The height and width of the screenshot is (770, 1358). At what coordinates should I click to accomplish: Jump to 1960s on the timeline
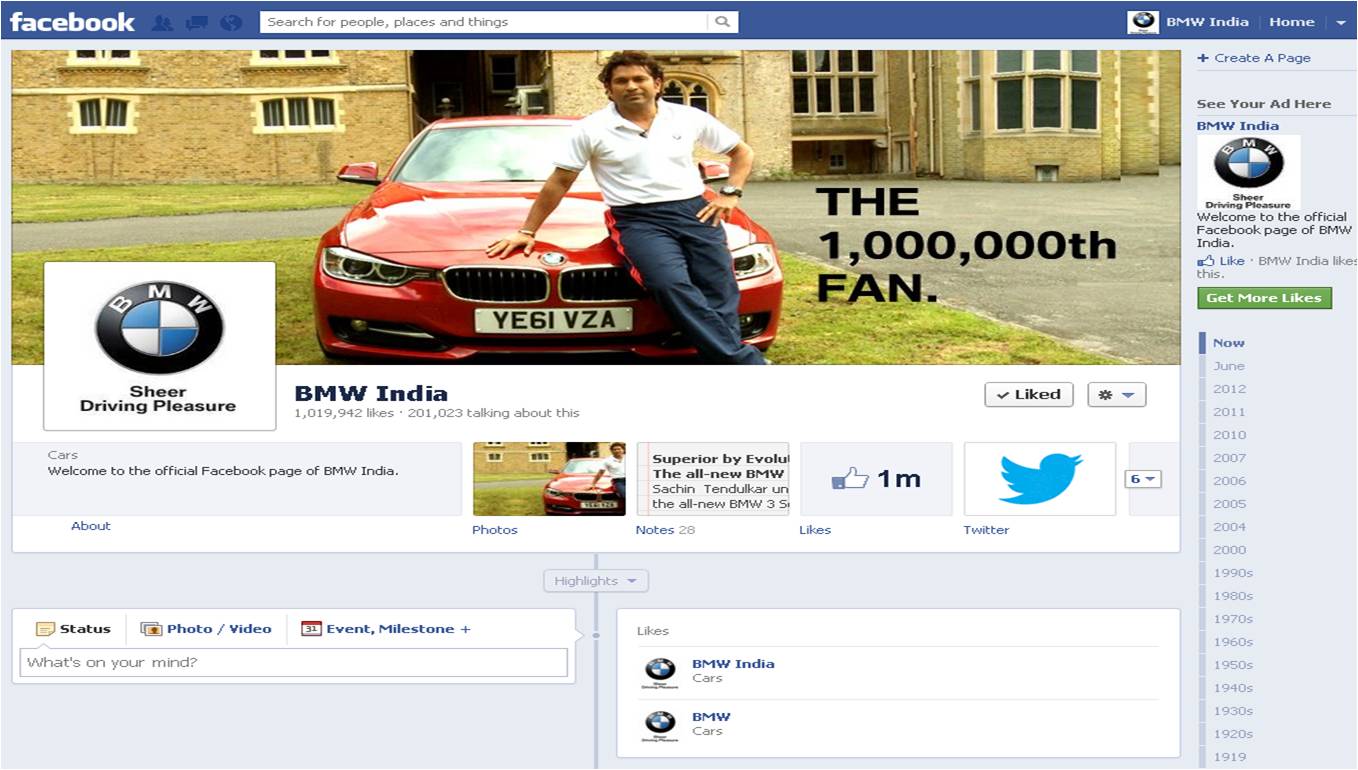tap(1233, 642)
